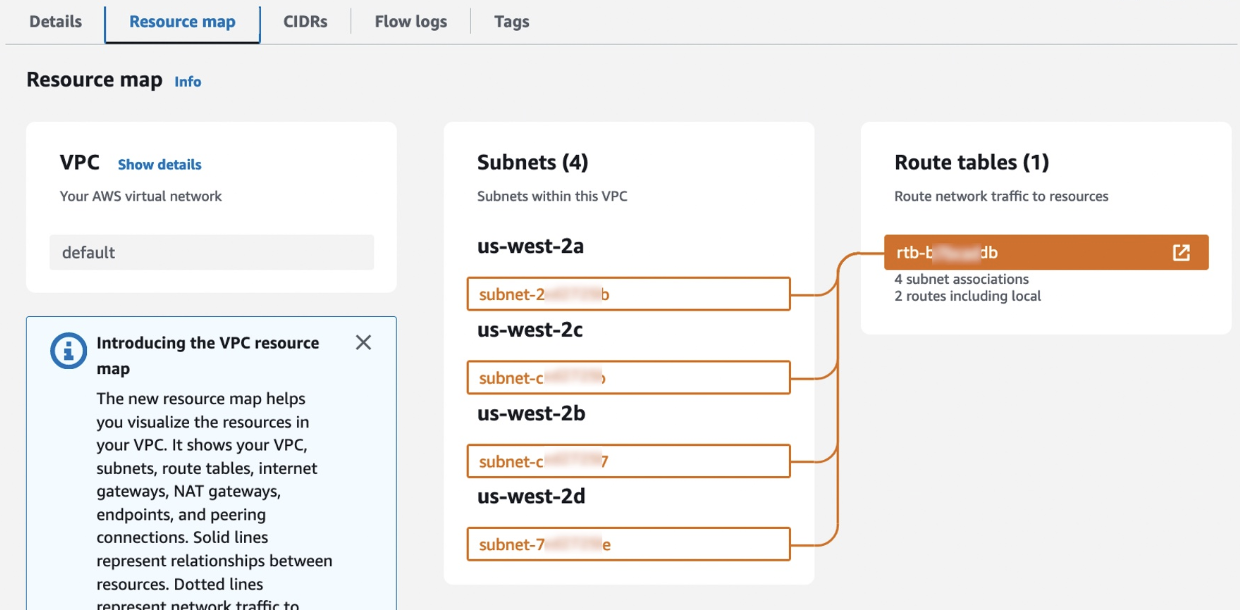Select the subnet under us-west-2b

click(629, 461)
